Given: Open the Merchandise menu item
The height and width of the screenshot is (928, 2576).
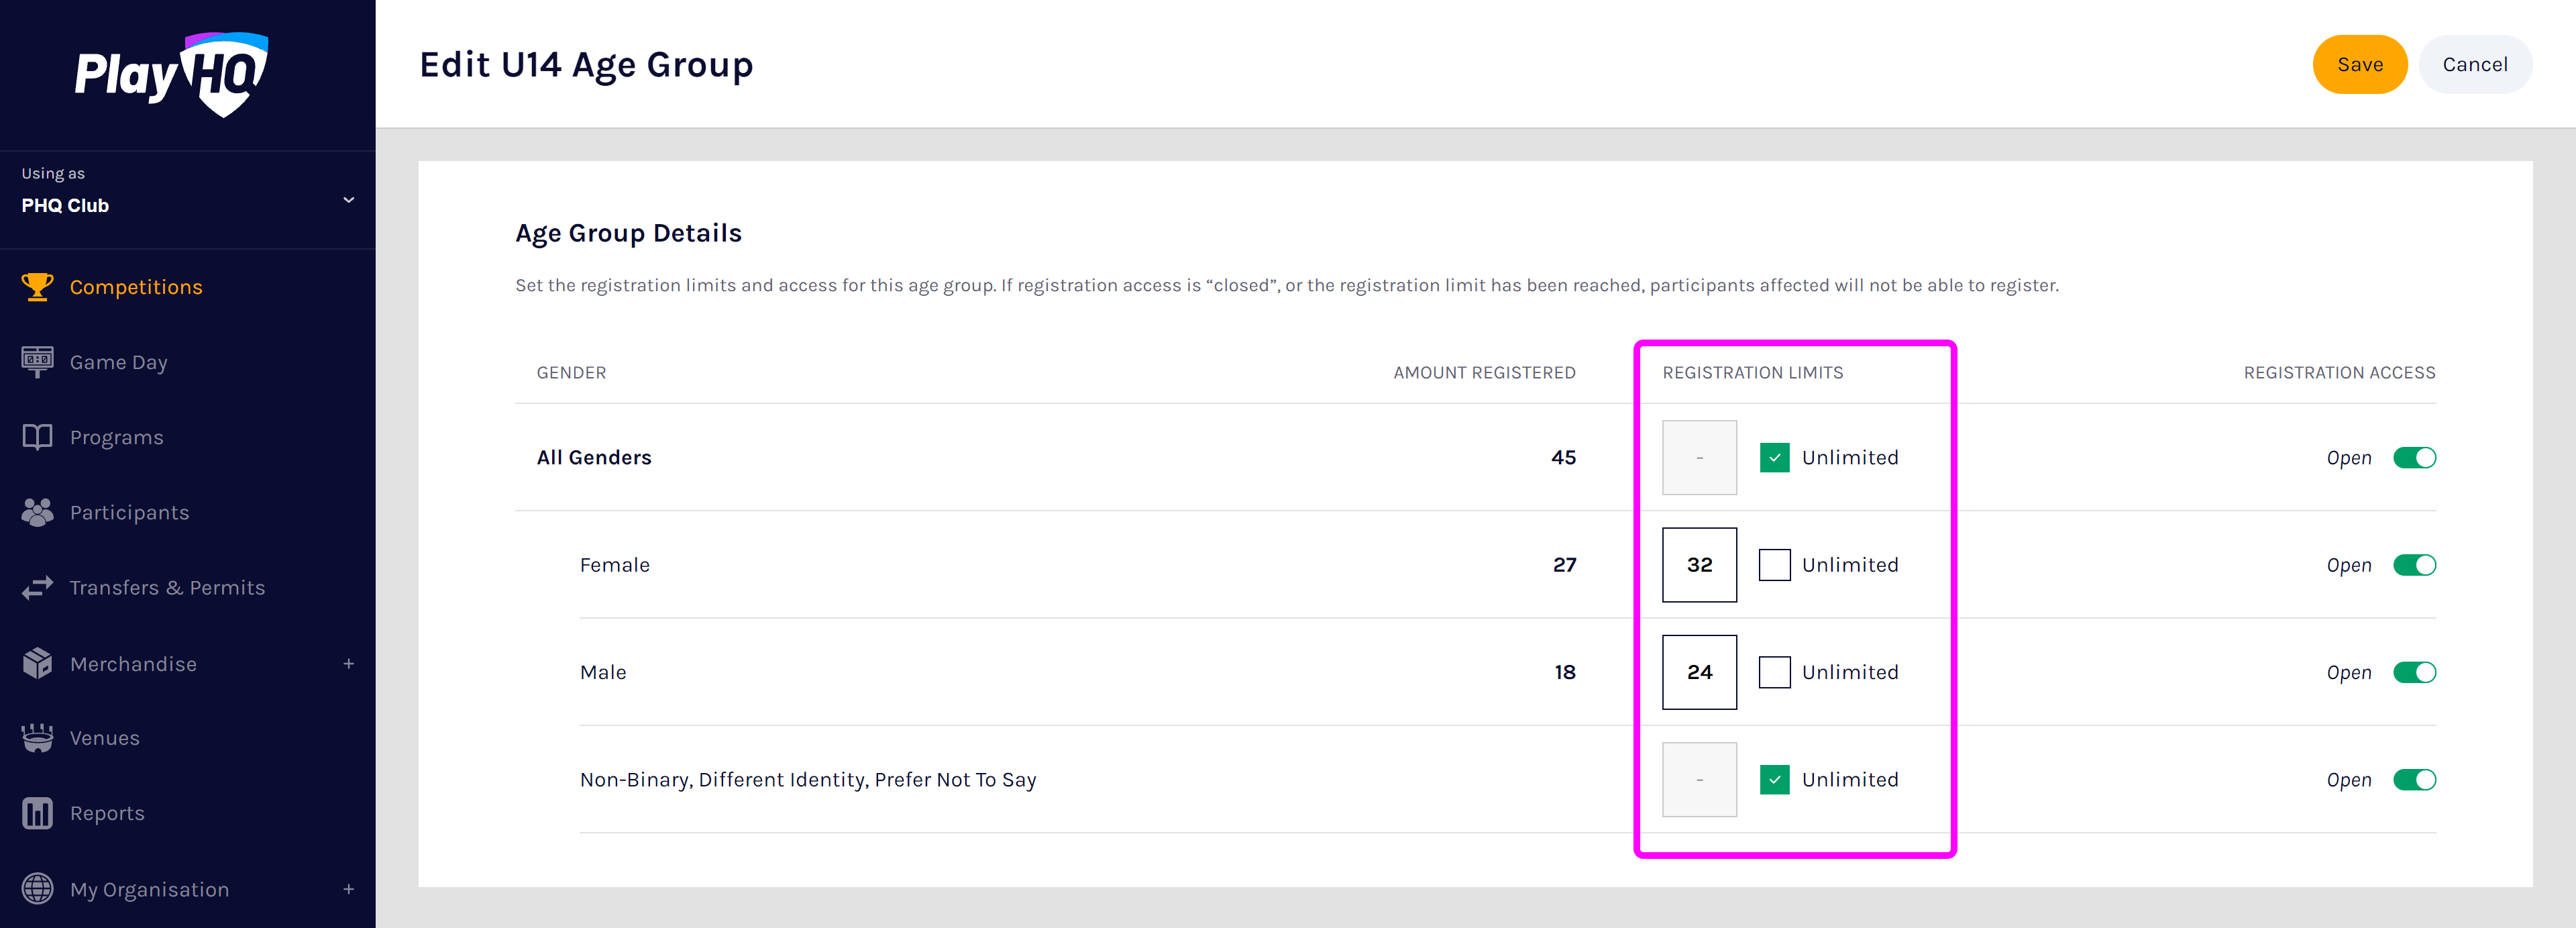Looking at the screenshot, I should tap(133, 663).
